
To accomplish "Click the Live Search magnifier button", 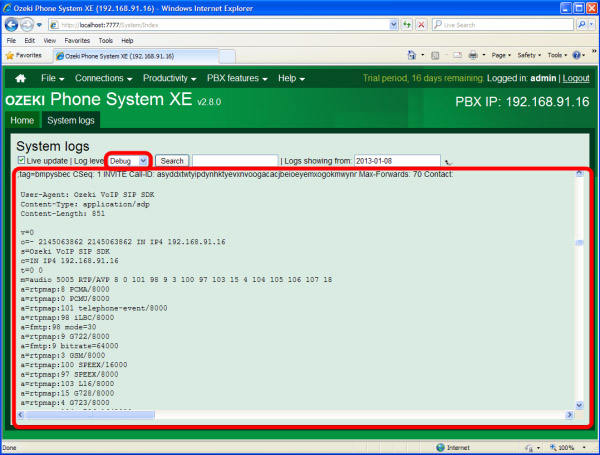I will pos(582,24).
